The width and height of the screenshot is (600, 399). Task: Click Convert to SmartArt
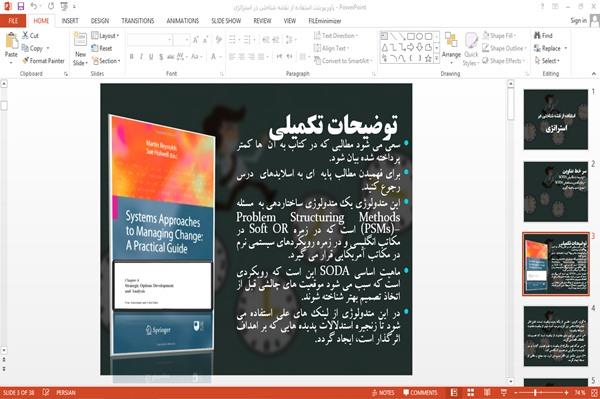click(343, 61)
